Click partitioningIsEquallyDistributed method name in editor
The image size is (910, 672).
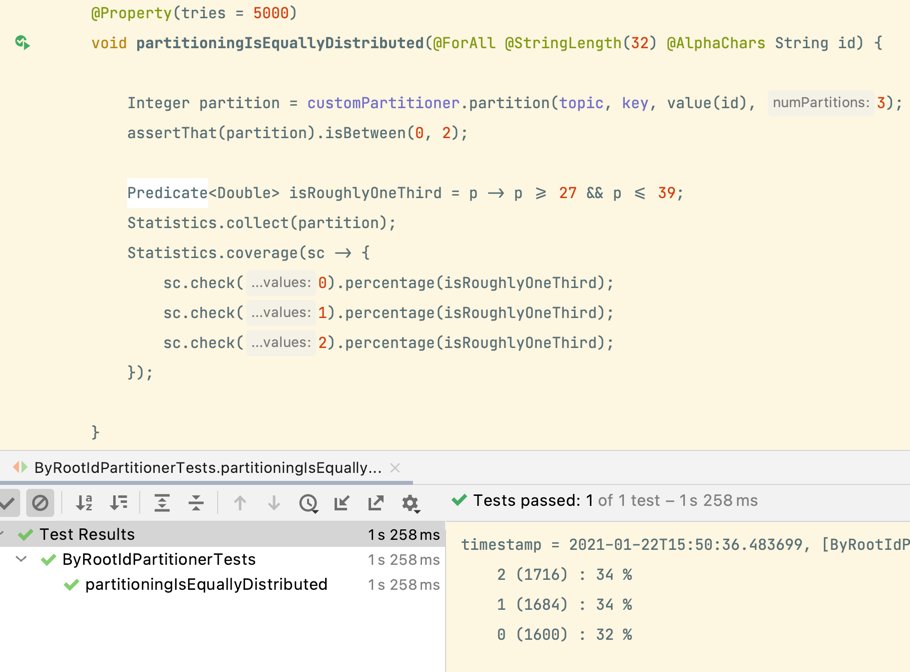(x=280, y=43)
